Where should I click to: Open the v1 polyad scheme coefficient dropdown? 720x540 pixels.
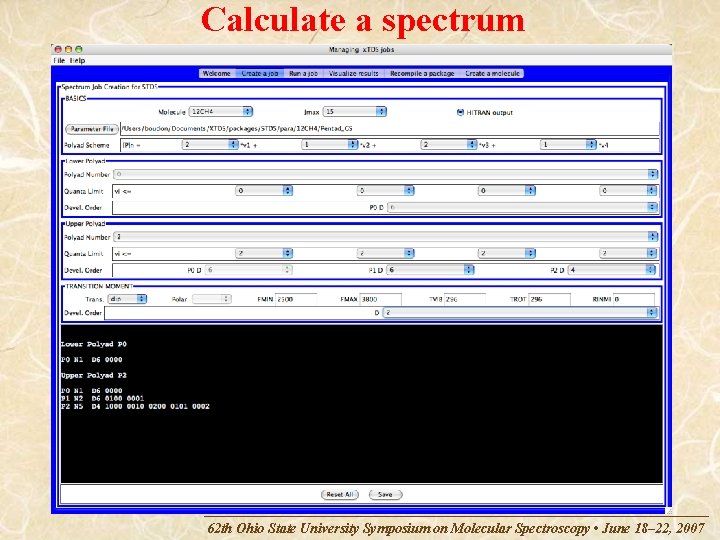210,145
